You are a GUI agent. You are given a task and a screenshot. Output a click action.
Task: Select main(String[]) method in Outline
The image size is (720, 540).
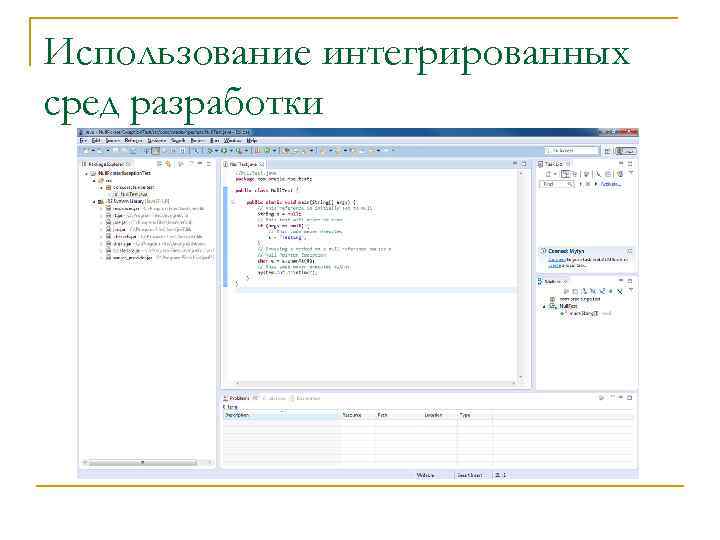pyautogui.click(x=585, y=313)
